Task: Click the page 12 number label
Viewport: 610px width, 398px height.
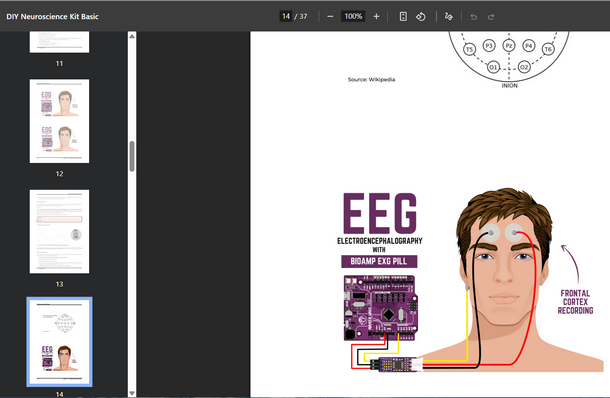Action: [59, 174]
